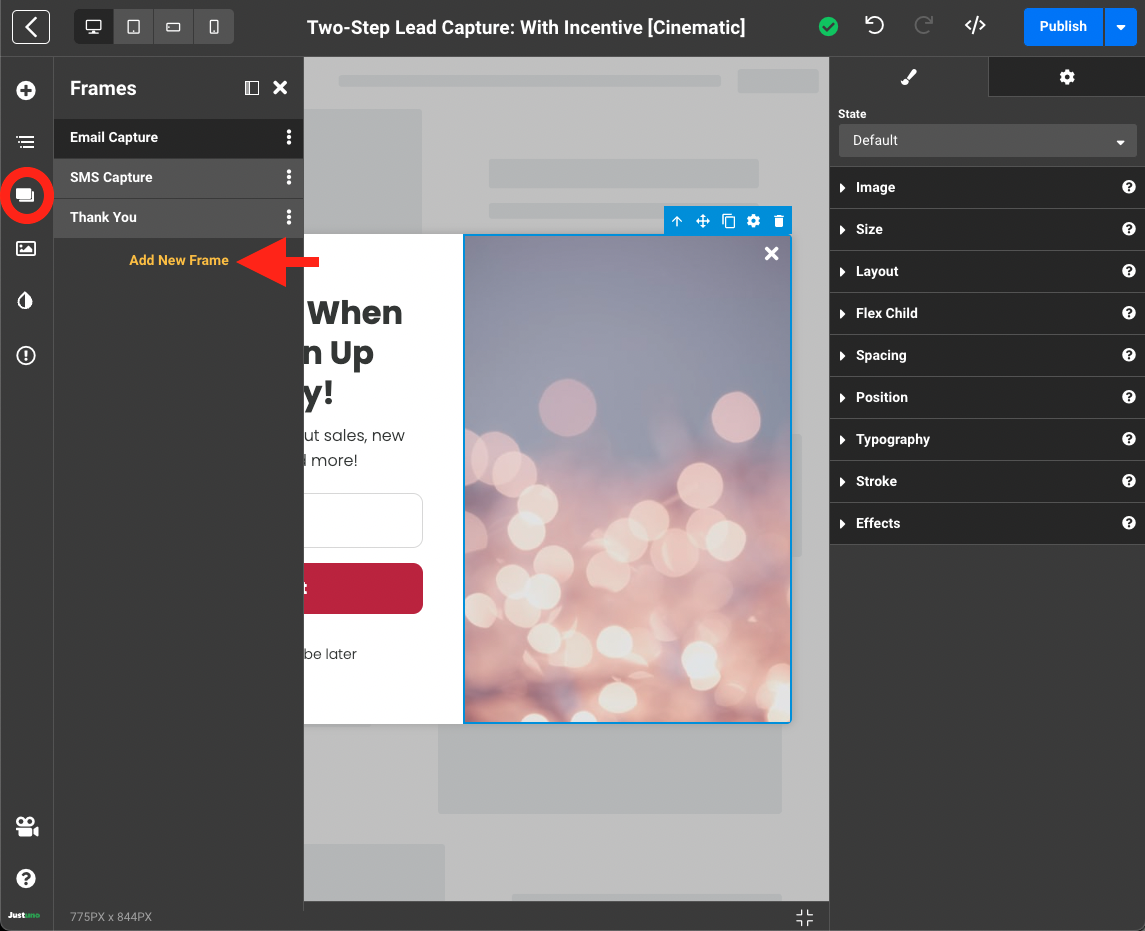Switch to the settings gear tab

click(1067, 77)
